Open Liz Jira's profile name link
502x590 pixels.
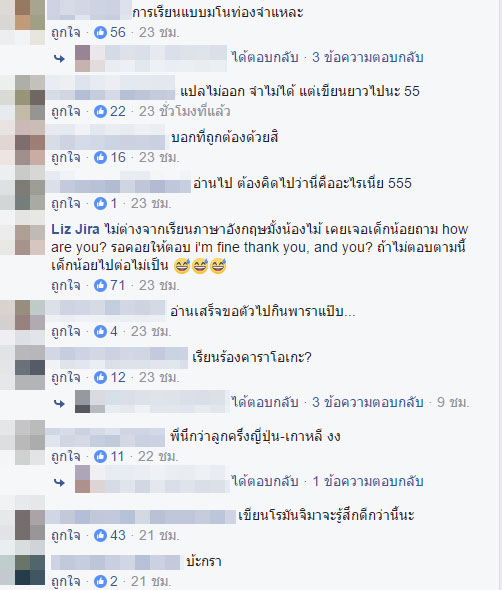(x=75, y=229)
